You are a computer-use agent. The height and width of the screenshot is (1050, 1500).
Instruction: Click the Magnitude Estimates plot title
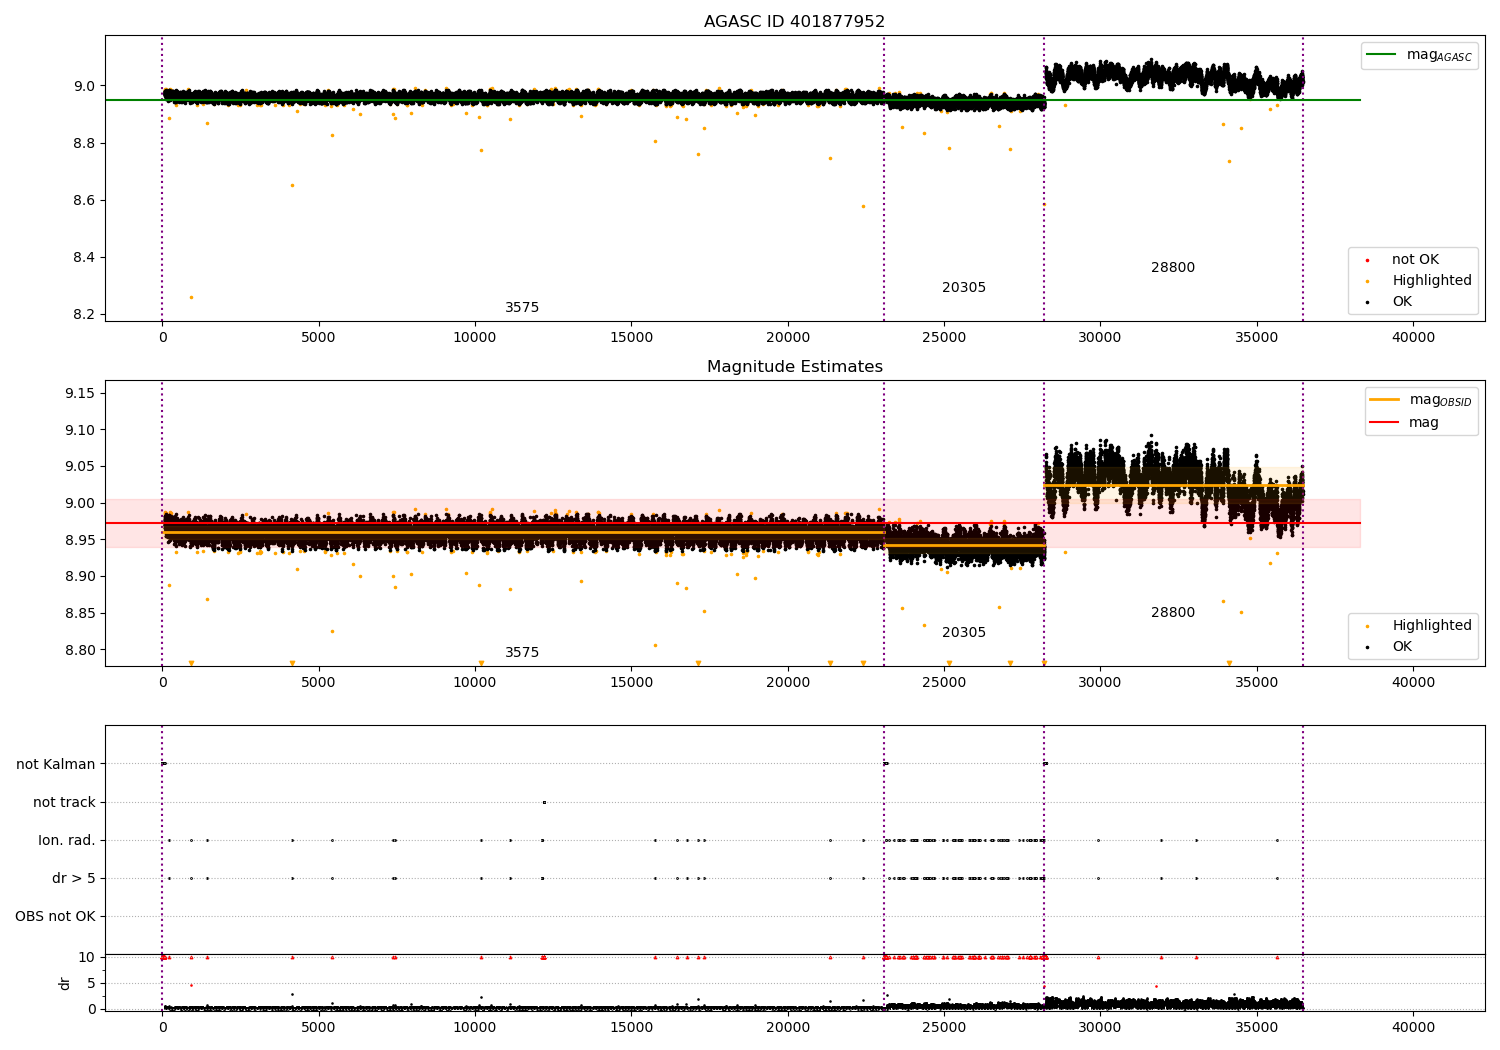pyautogui.click(x=794, y=367)
